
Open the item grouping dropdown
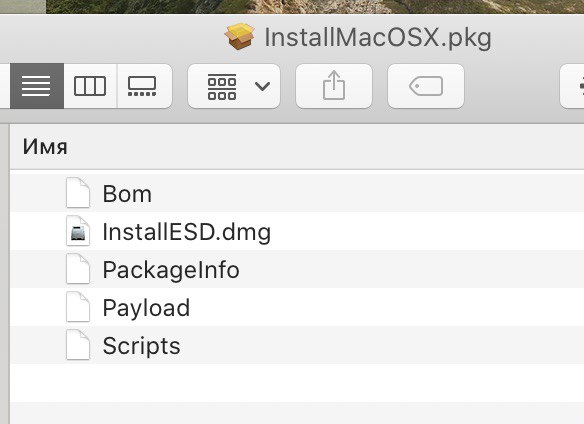coord(234,86)
